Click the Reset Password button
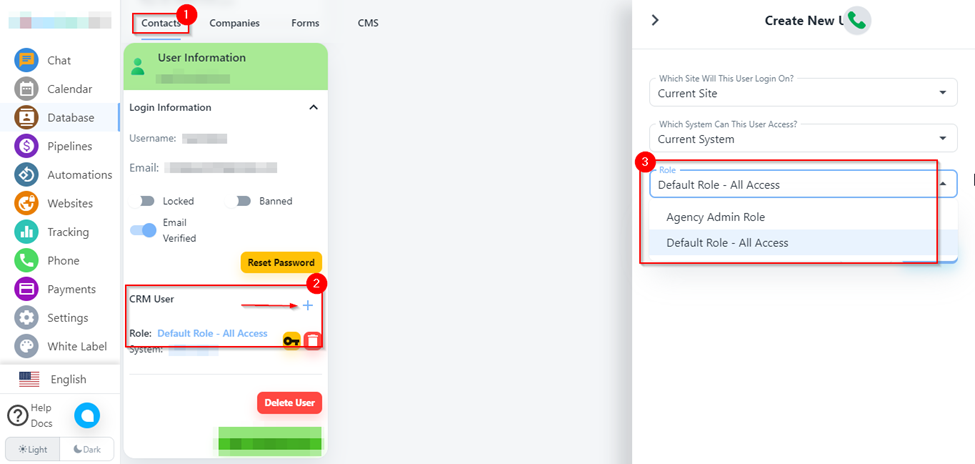Image resolution: width=975 pixels, height=464 pixels. tap(281, 262)
